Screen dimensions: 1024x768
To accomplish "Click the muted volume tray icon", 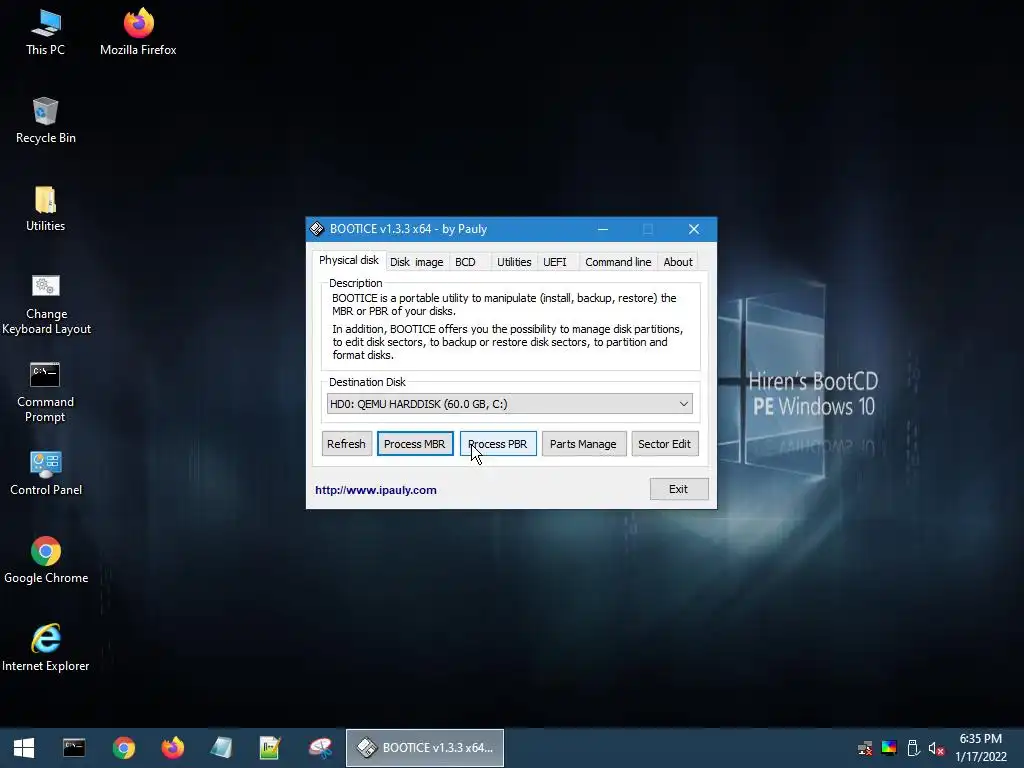I will (936, 748).
